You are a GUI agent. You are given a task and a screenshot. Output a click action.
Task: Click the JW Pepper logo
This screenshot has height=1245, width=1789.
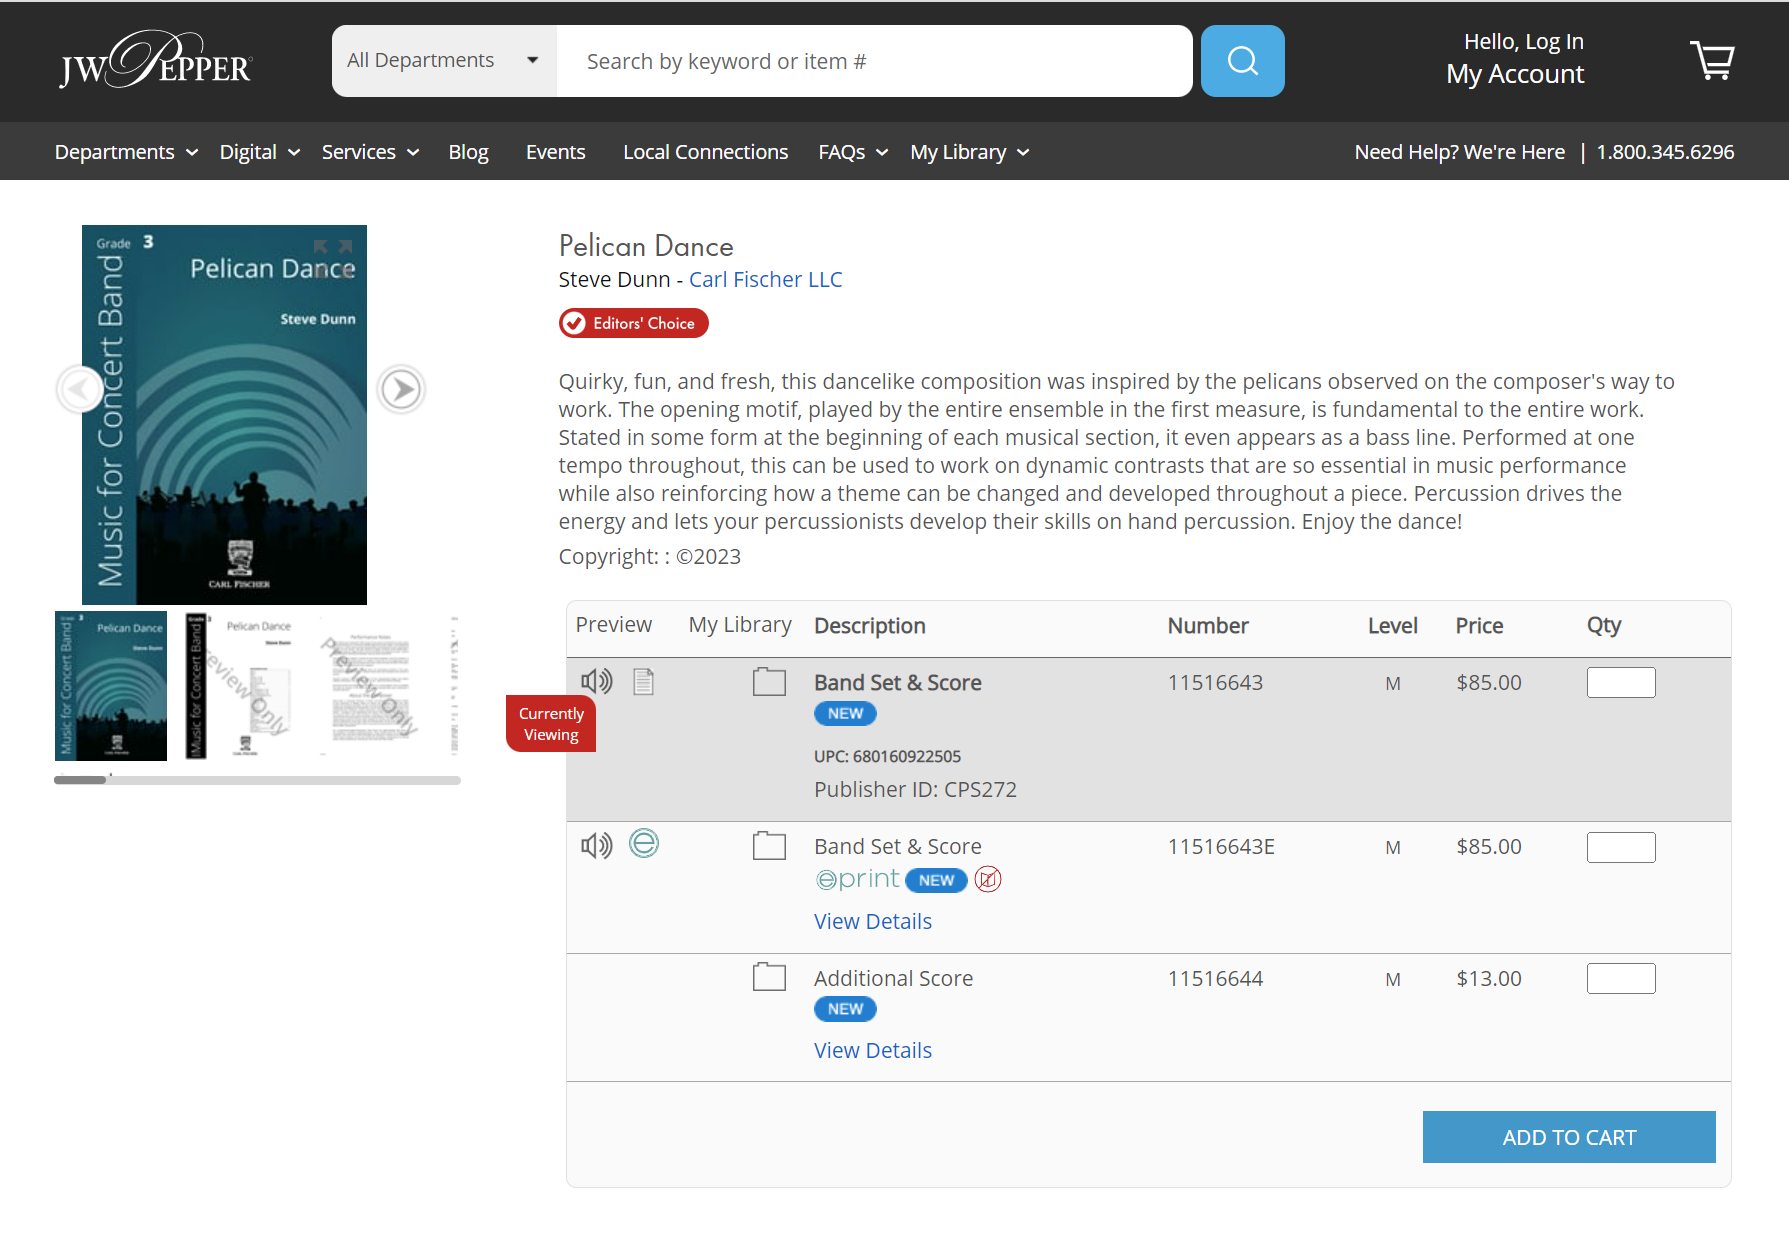click(156, 60)
